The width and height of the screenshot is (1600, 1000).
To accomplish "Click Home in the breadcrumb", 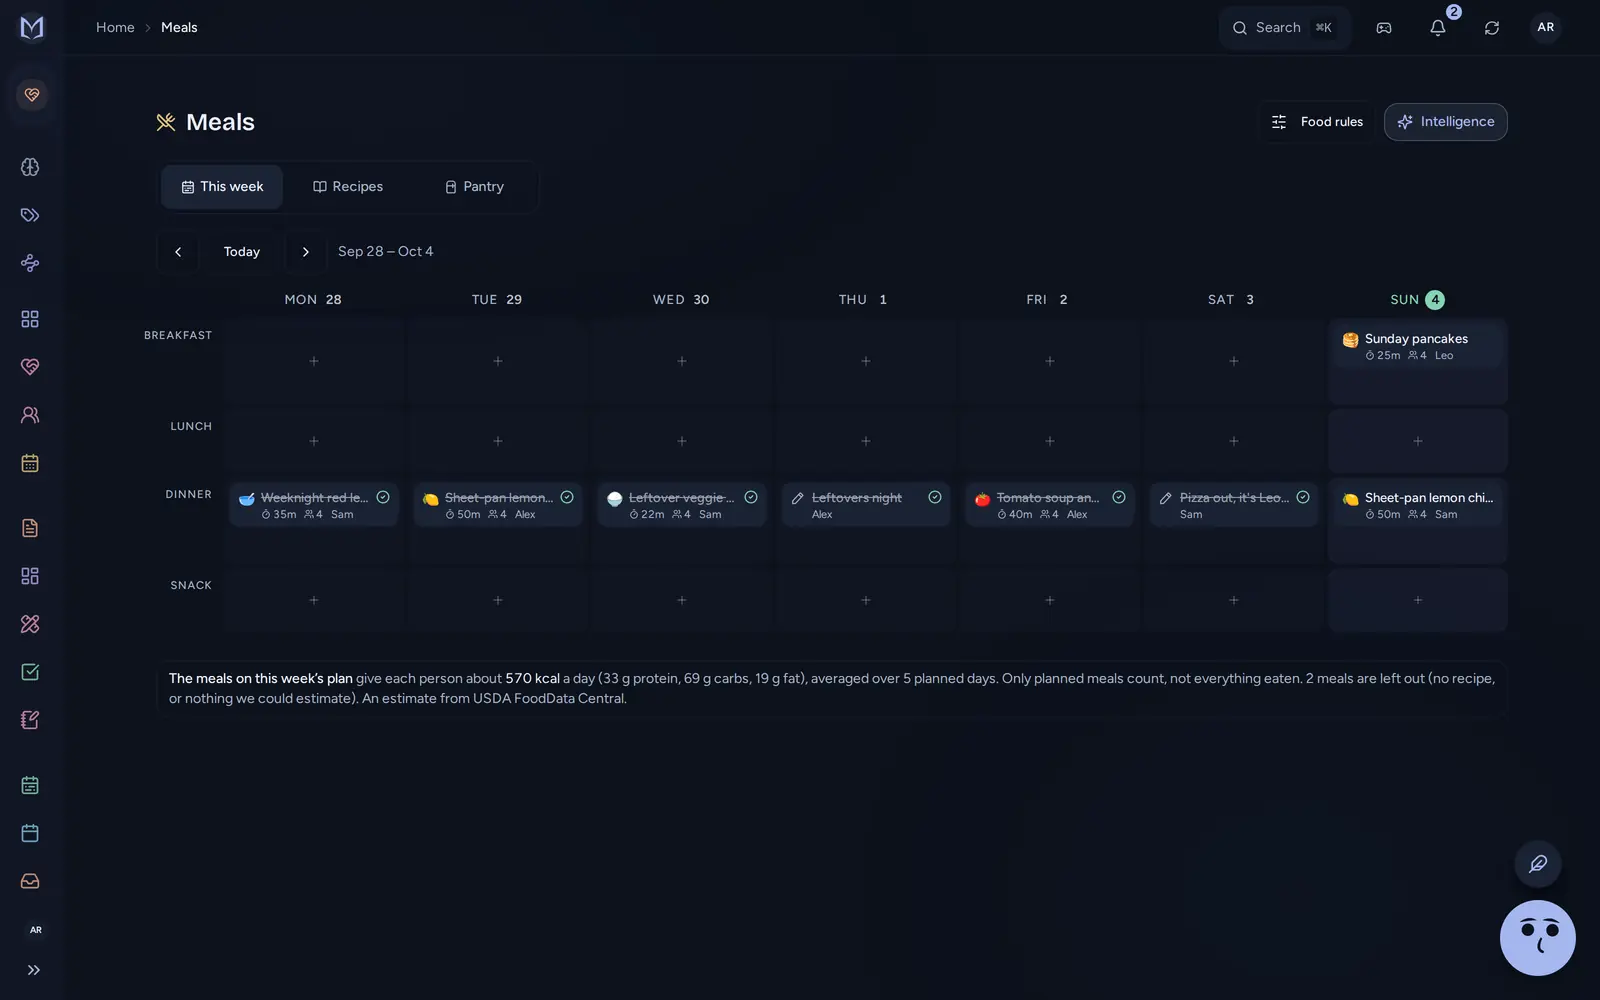I will point(115,27).
